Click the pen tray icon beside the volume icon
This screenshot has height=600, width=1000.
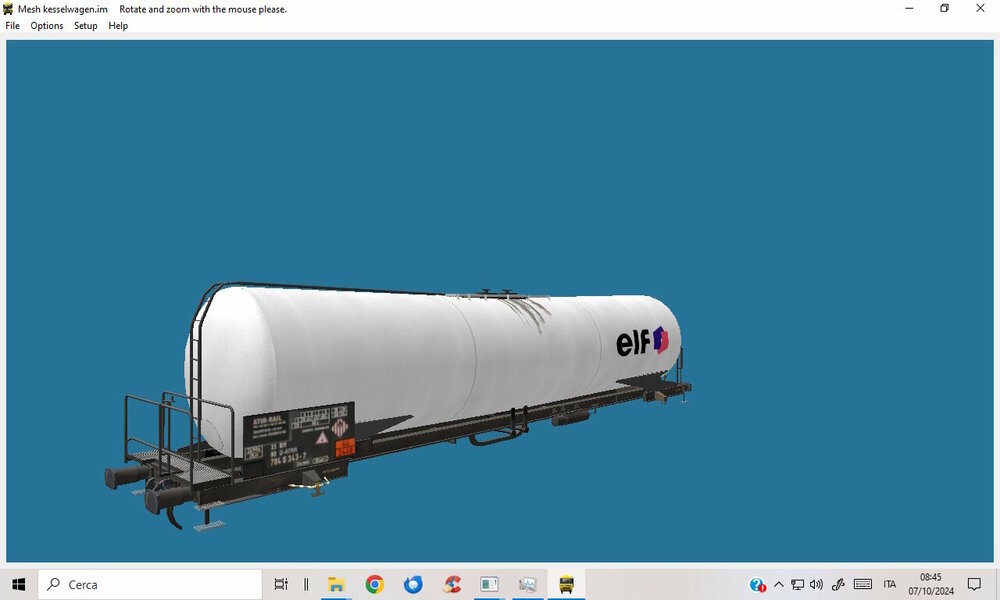pos(838,584)
